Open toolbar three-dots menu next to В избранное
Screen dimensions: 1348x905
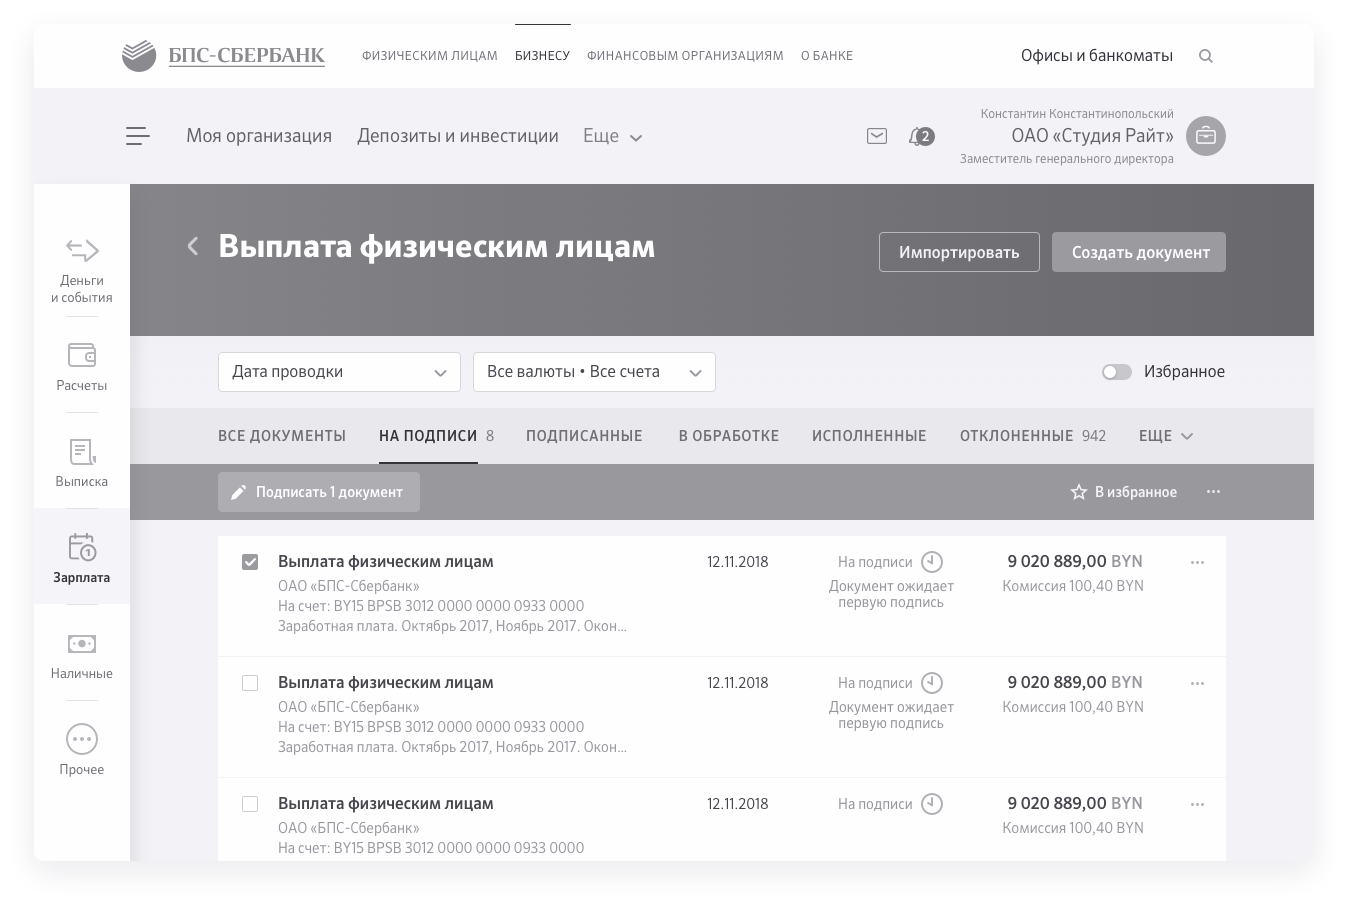point(1213,492)
